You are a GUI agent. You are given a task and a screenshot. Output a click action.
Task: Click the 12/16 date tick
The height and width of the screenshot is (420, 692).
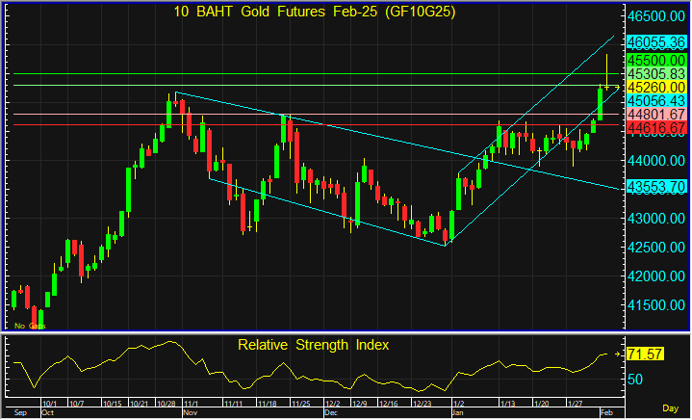coord(389,404)
